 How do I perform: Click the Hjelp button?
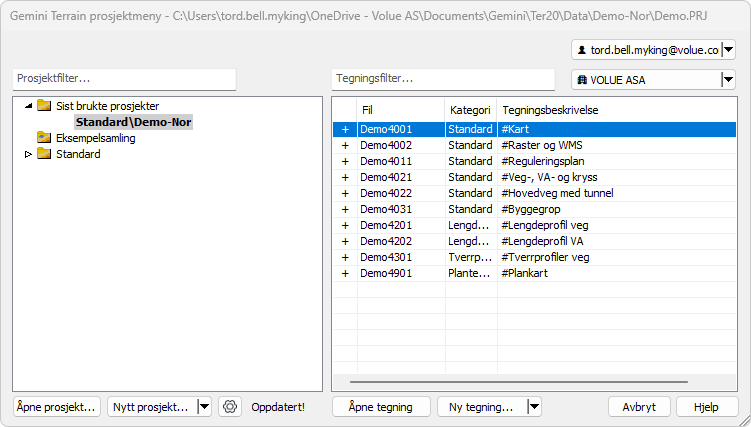click(x=707, y=407)
